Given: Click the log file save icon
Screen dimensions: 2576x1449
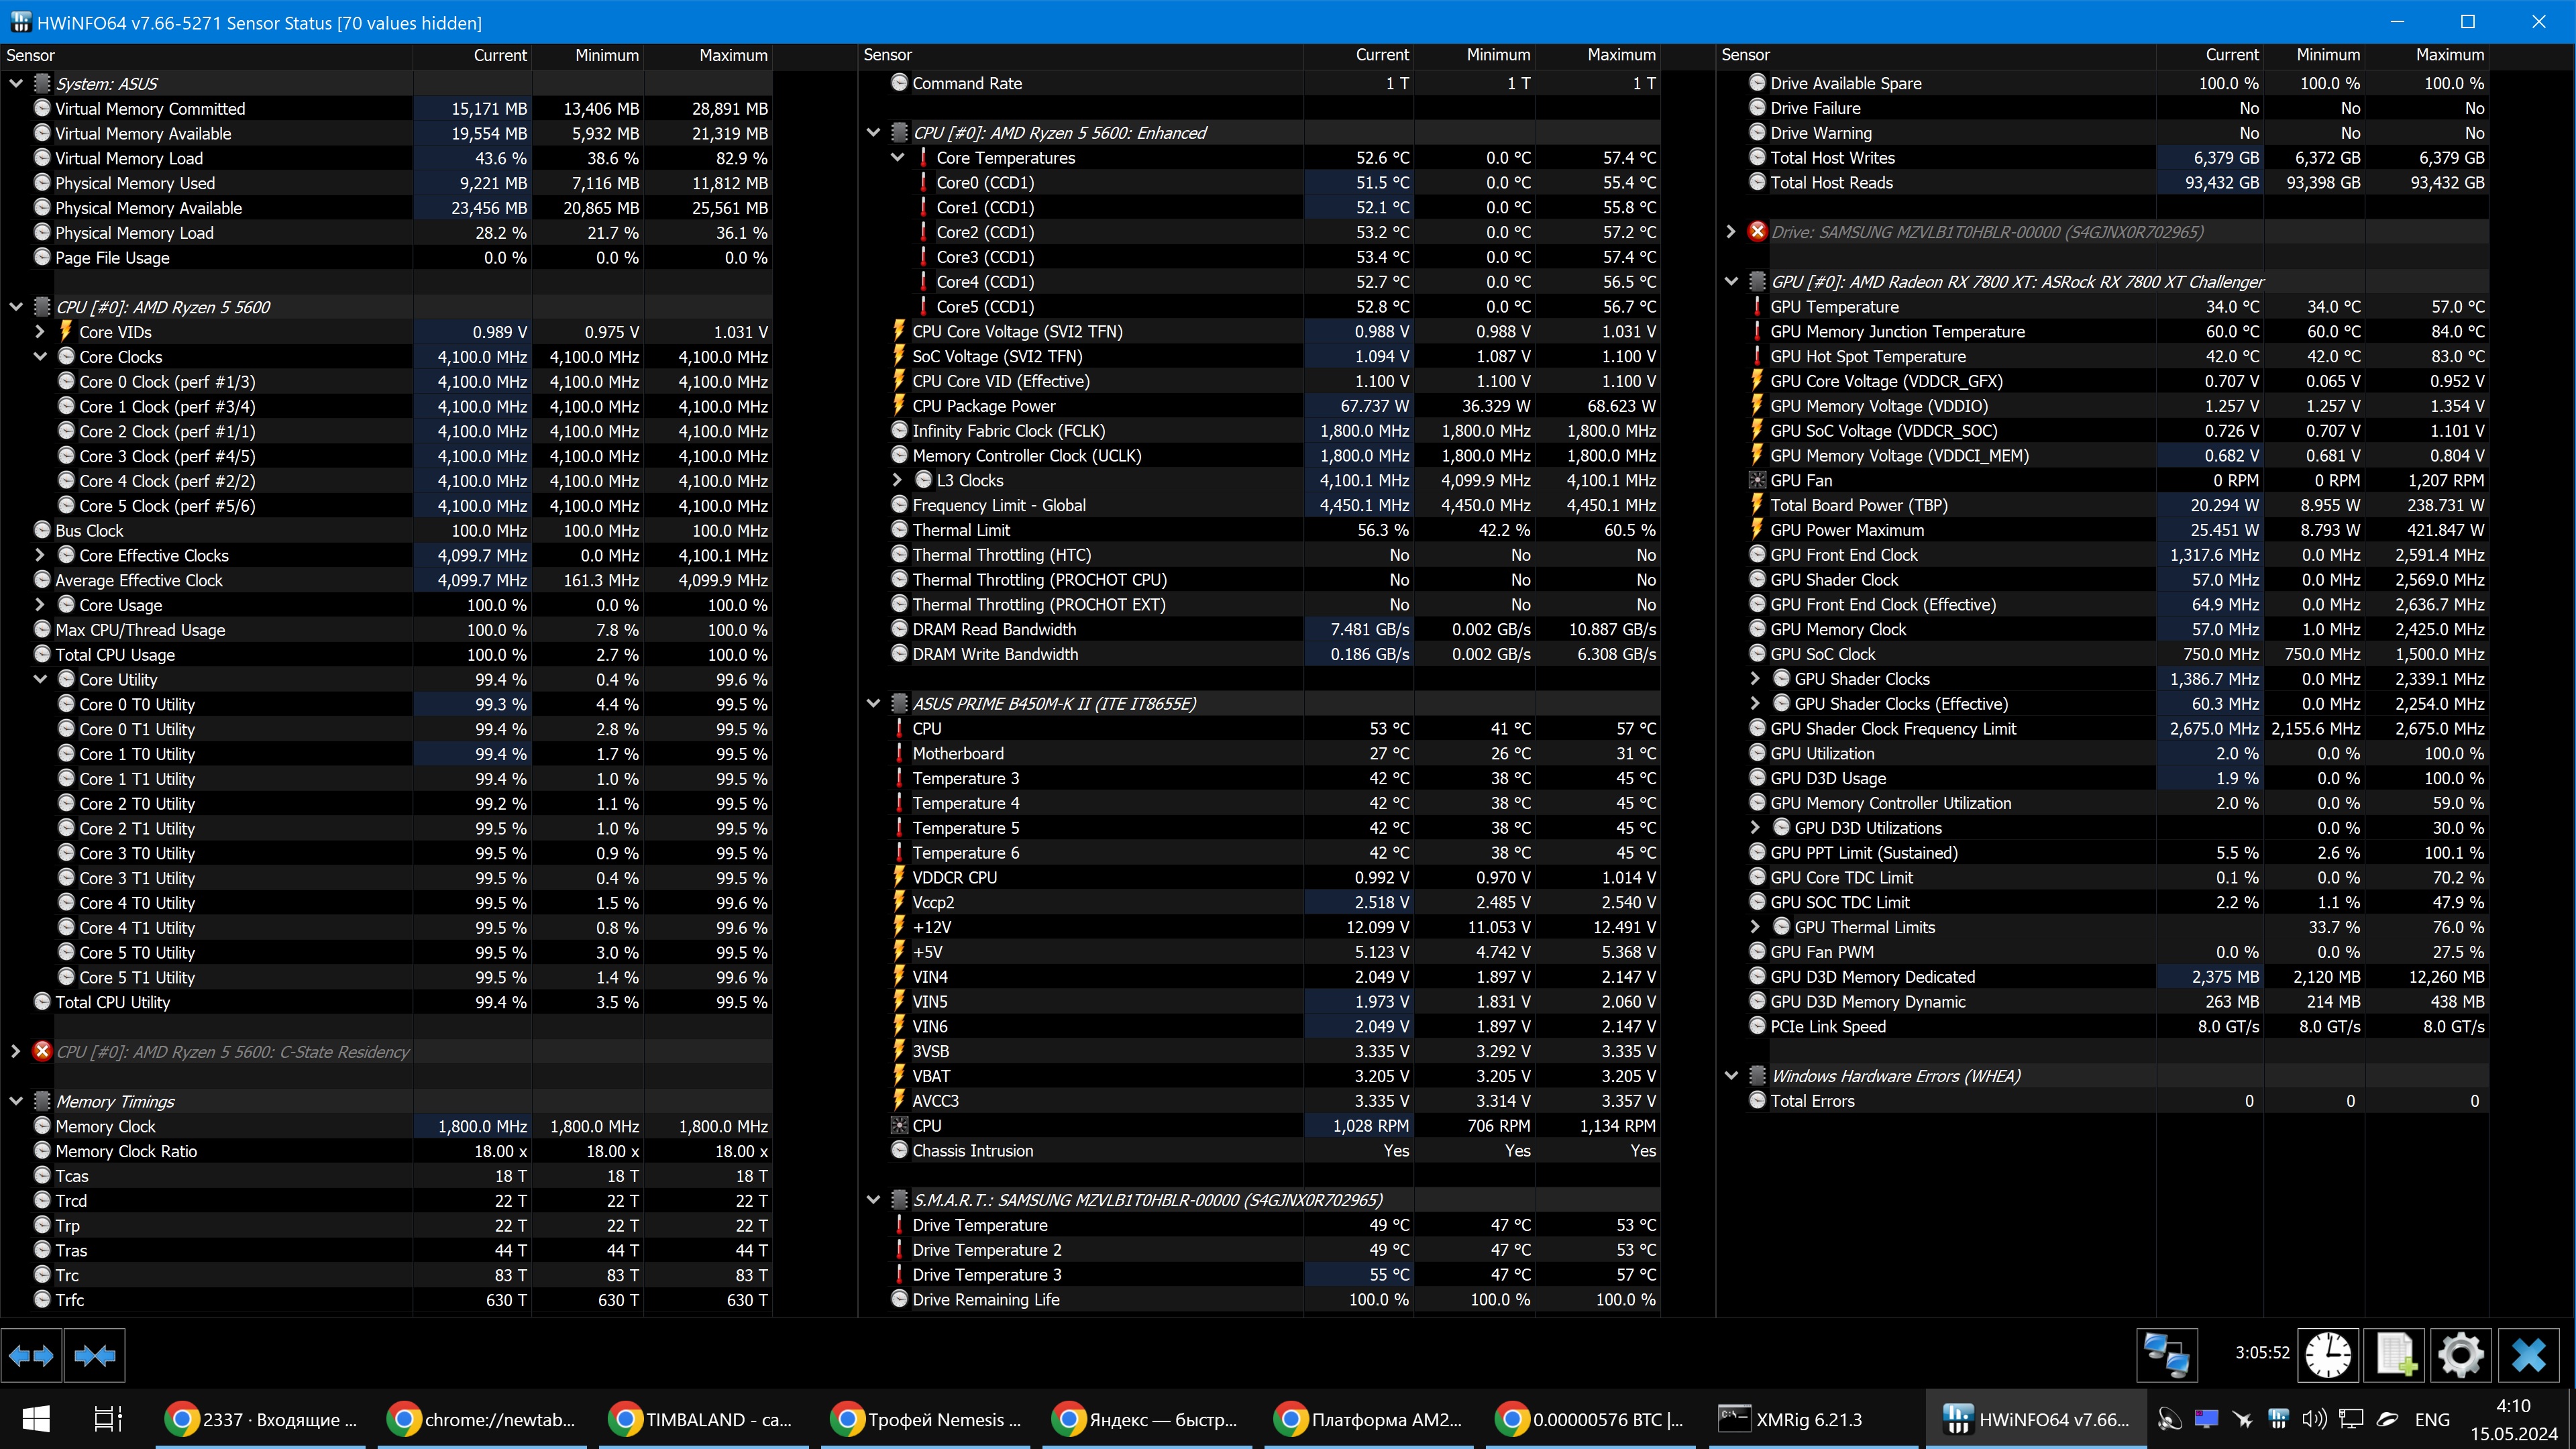Looking at the screenshot, I should 2395,1355.
